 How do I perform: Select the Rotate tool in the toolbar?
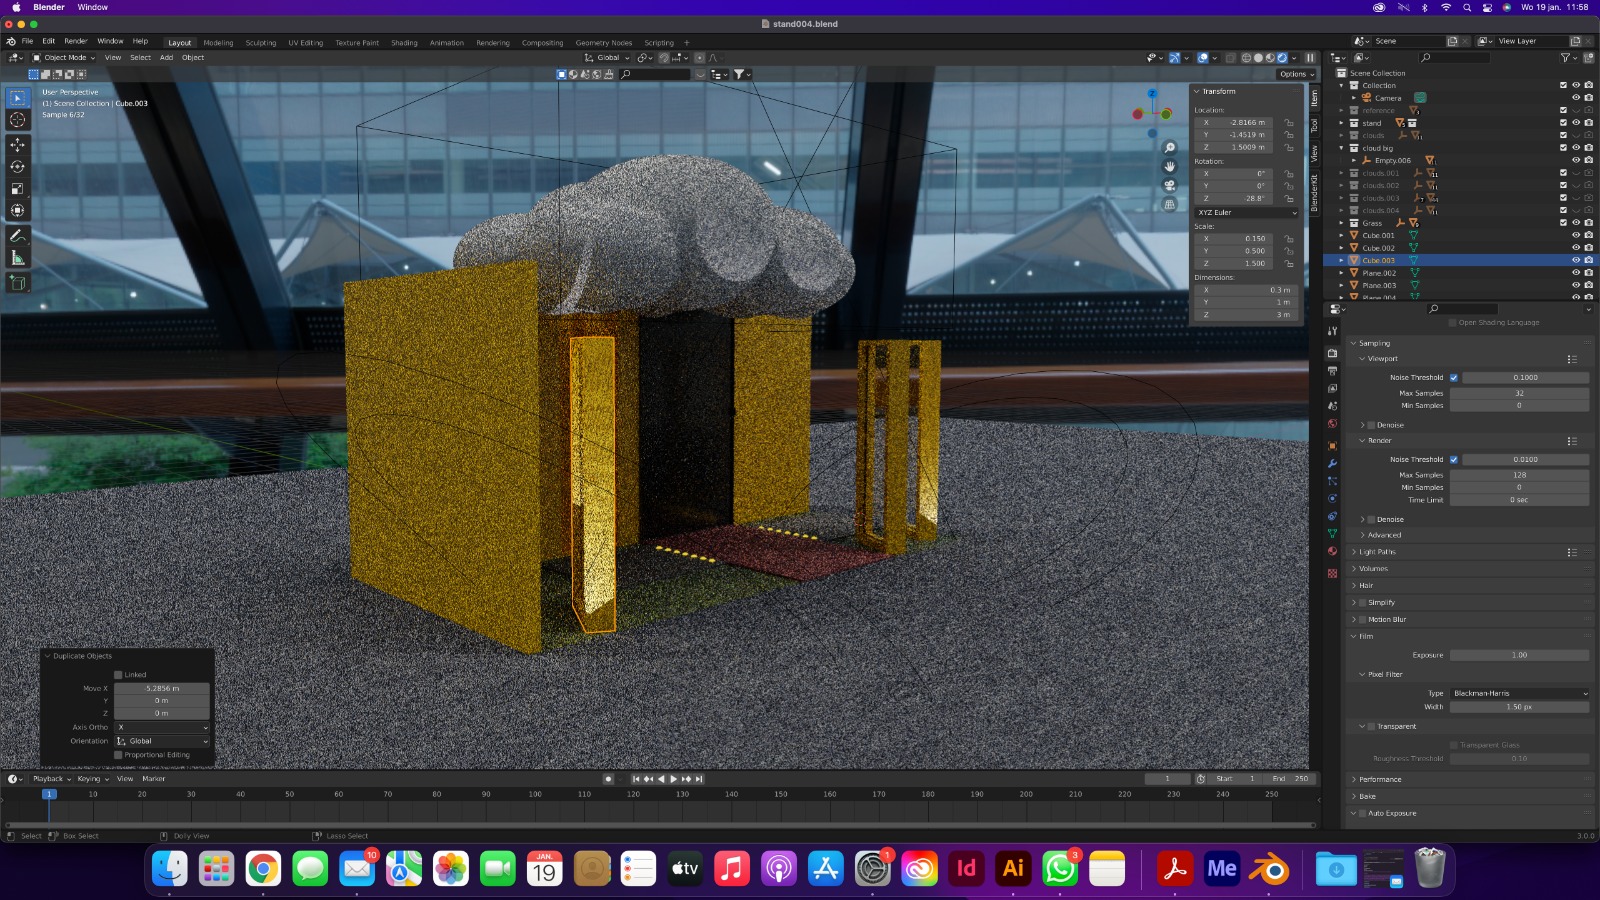(17, 167)
